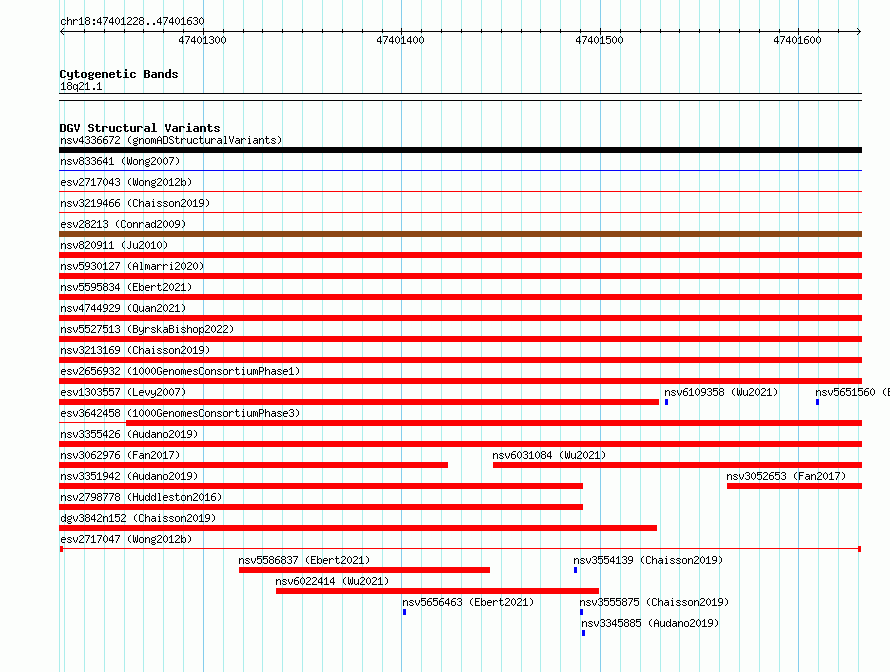Open variant nsv6031084 (Wu2021)
890x672 pixels.
pos(549,455)
